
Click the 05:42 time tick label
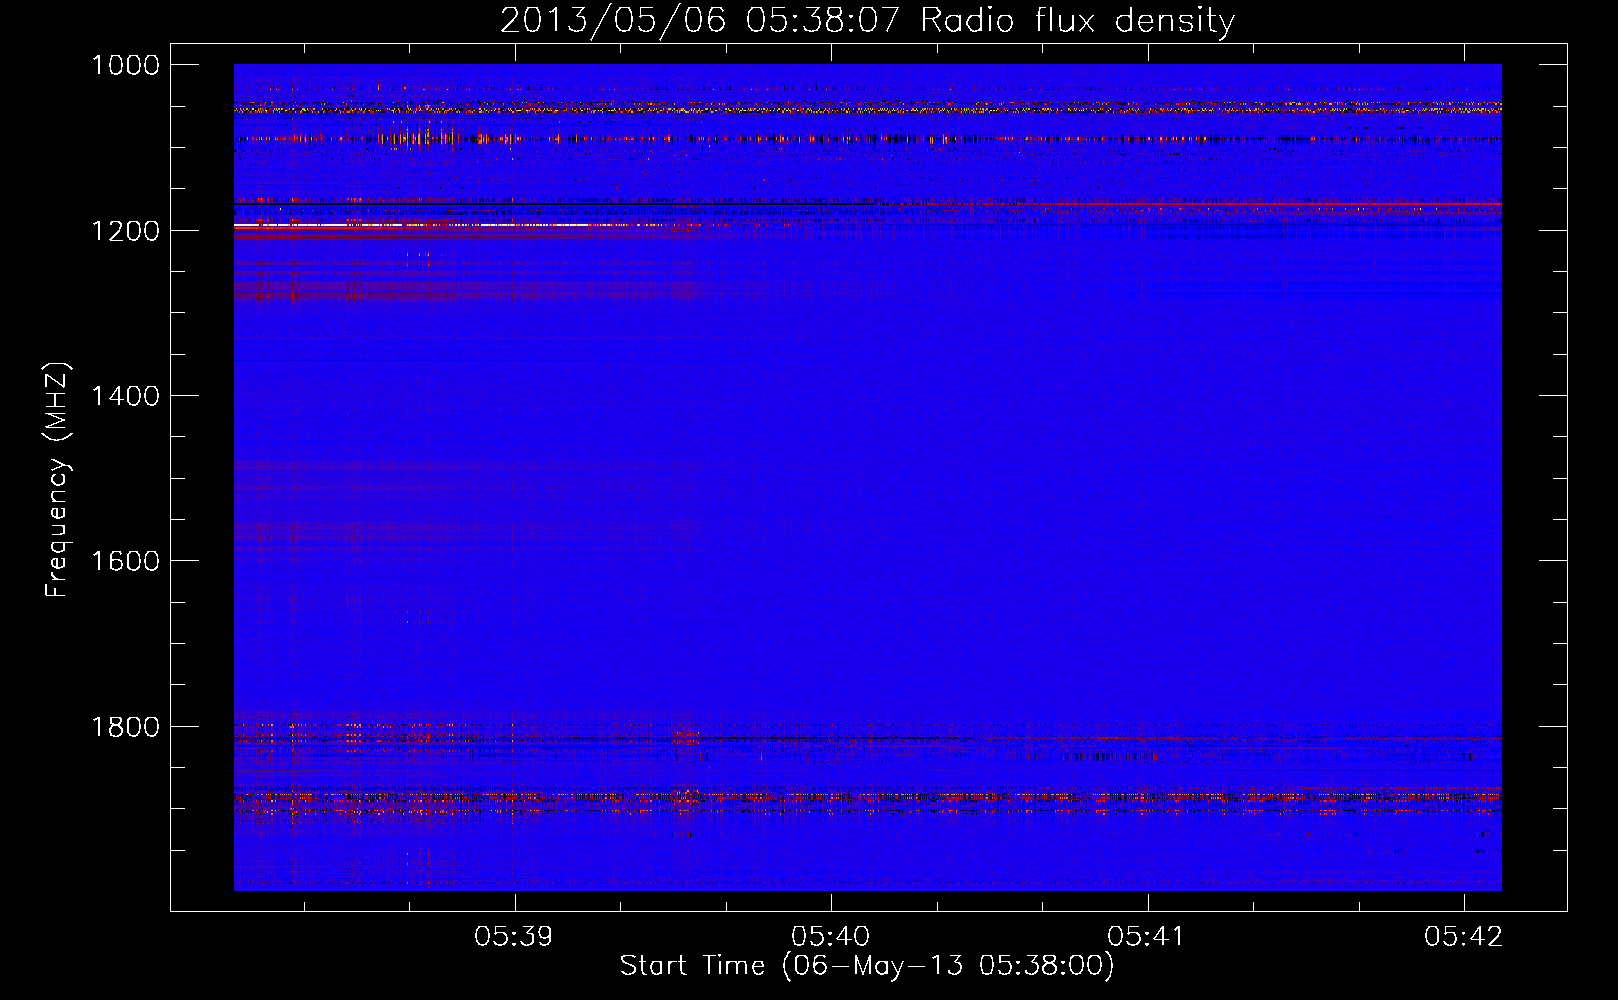1464,936
